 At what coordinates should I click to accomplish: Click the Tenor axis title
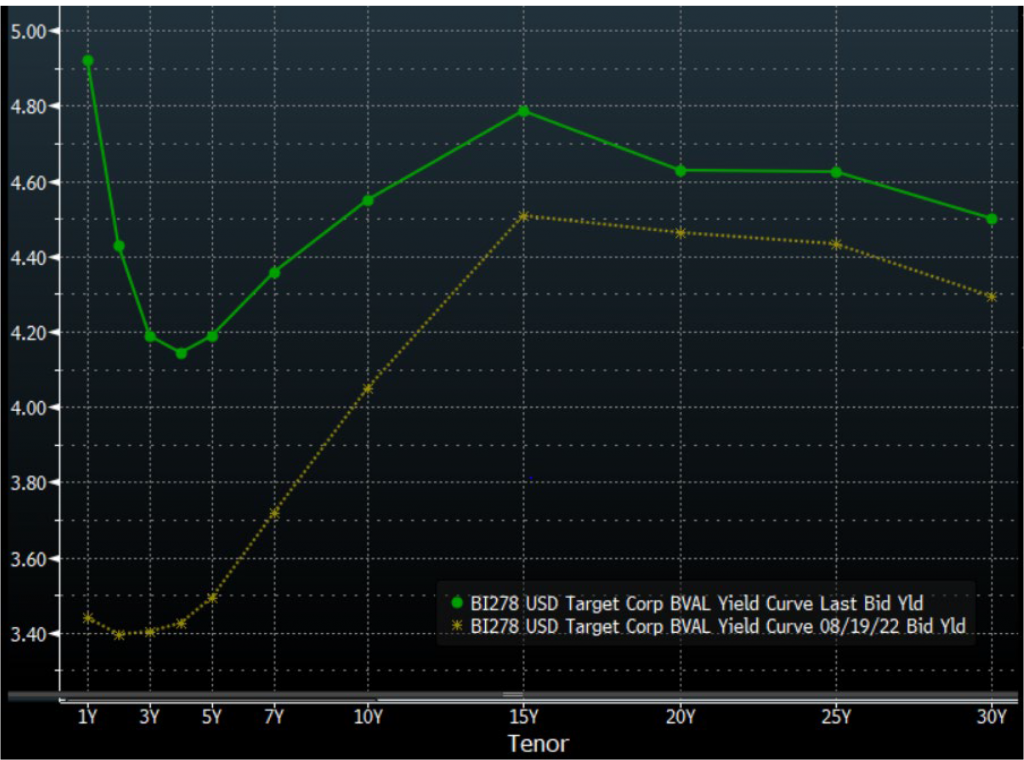(x=539, y=743)
